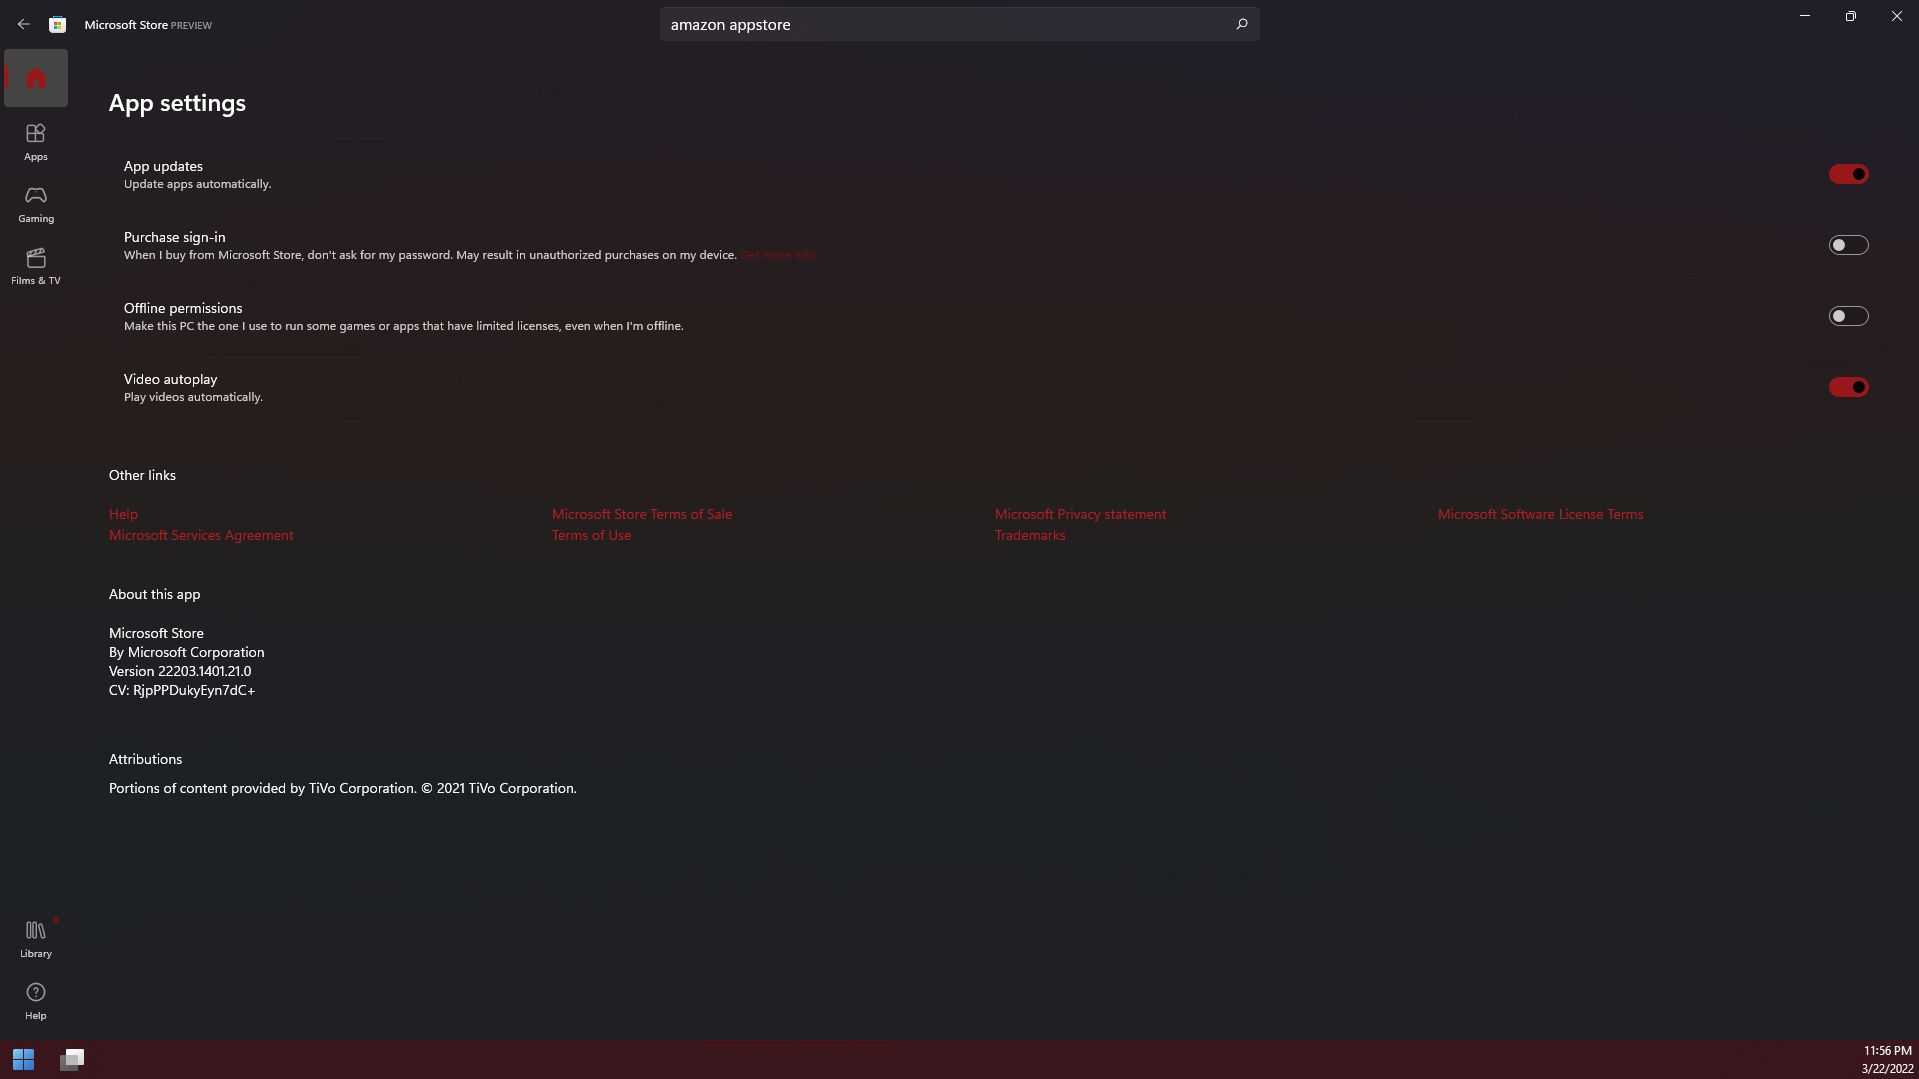Screen dimensions: 1919x1079
Task: Open Microsoft Software License Terms link
Action: click(x=1540, y=514)
